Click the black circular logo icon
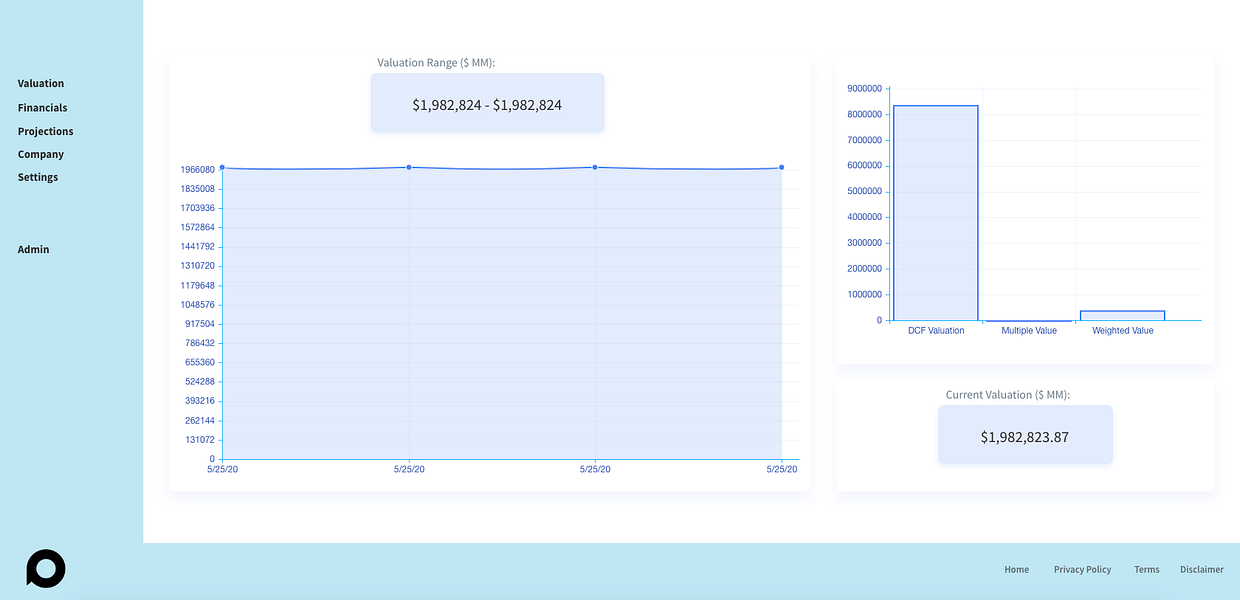Viewport: 1240px width, 600px height. (45, 569)
